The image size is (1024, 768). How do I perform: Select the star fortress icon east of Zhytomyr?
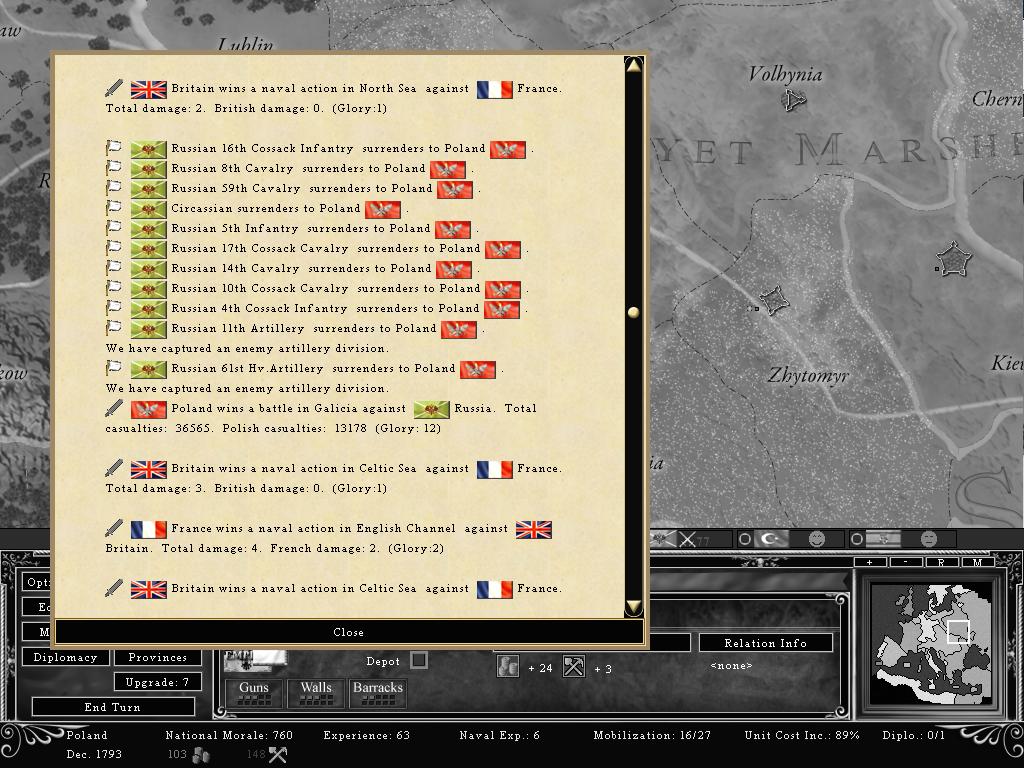coord(954,259)
